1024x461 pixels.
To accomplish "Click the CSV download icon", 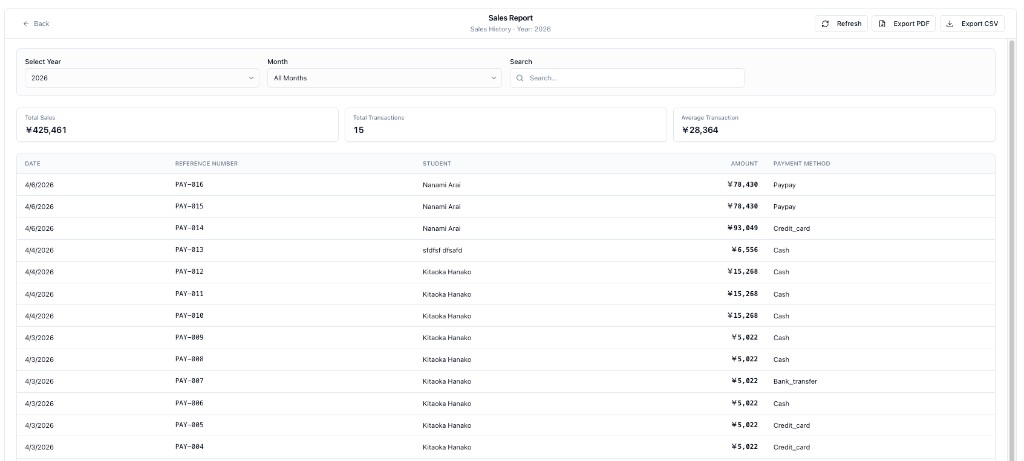I will (x=950, y=24).
